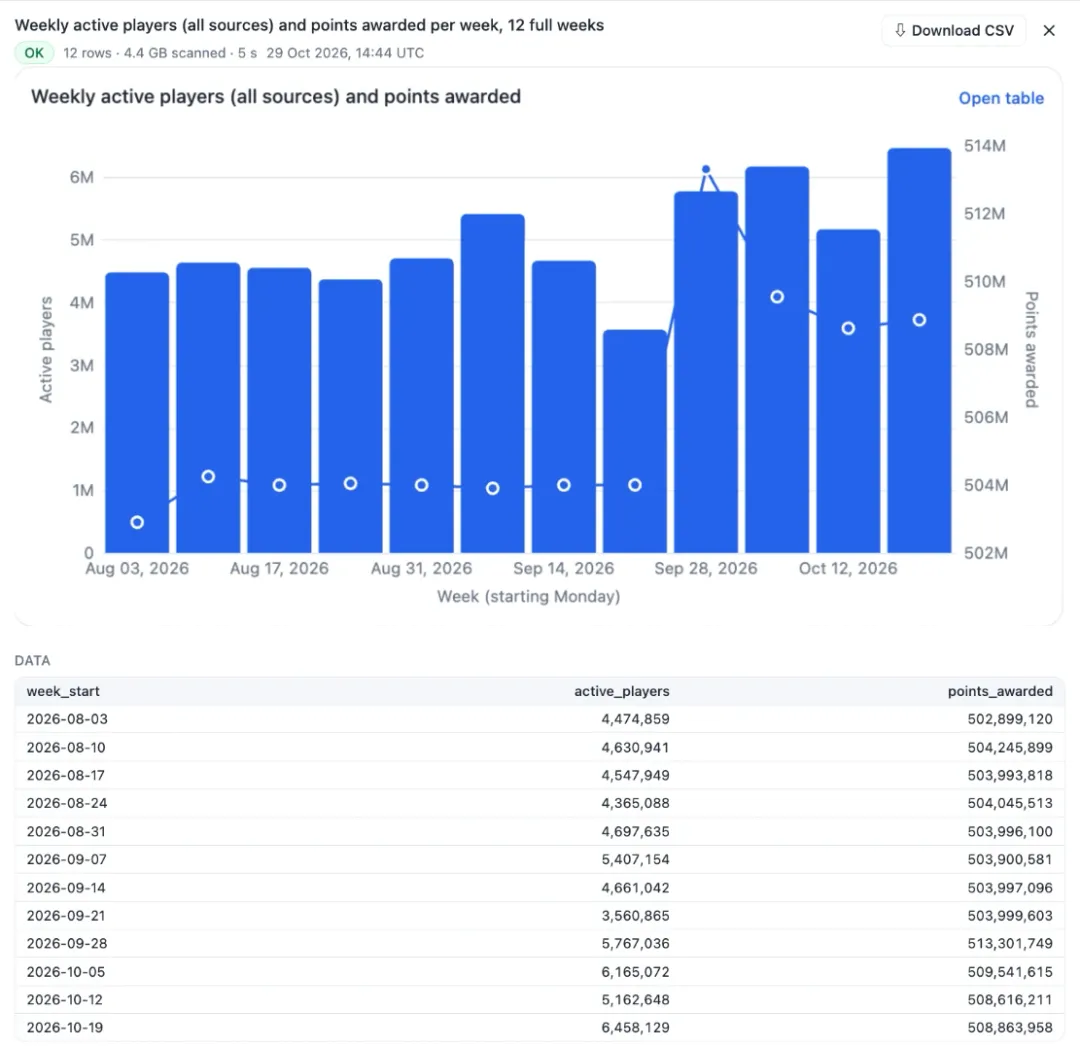The image size is (1080, 1046).
Task: Select the 4,697,635 active players cell
Action: (635, 831)
